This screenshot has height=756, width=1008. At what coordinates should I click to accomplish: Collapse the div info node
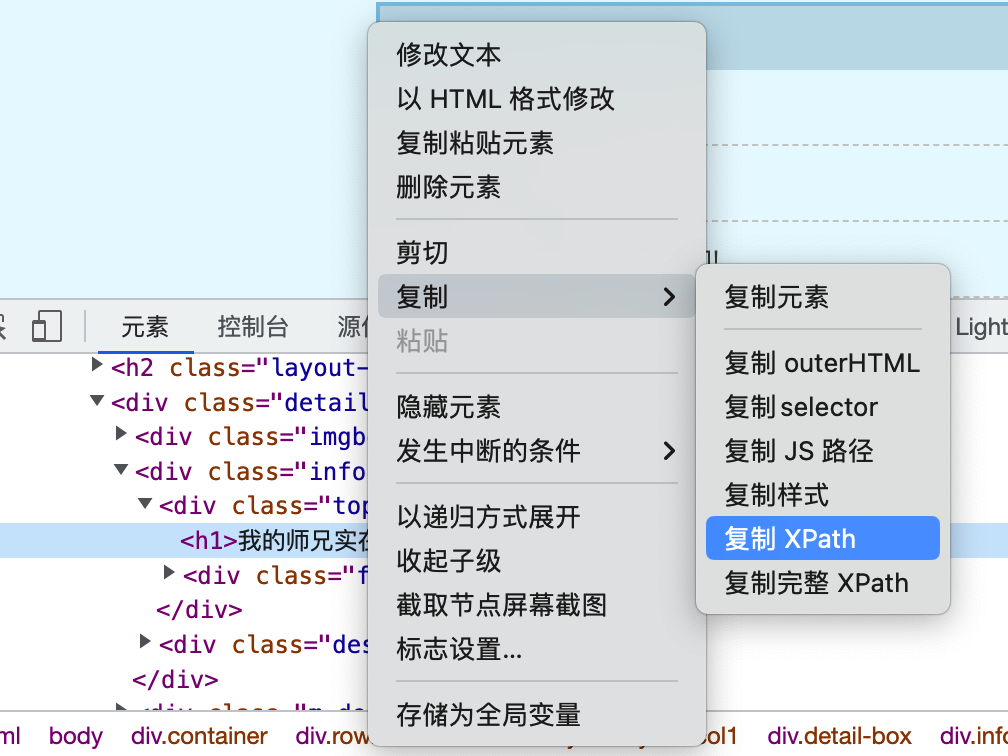pyautogui.click(x=121, y=469)
